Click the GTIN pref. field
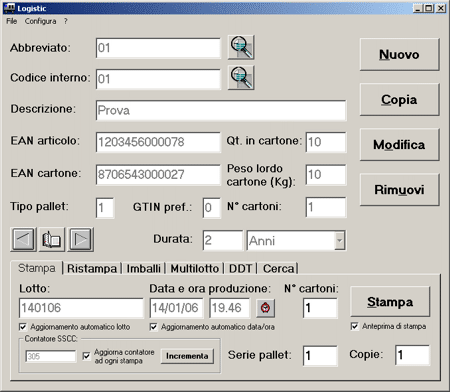Viewport: 450px width, 392px height. pos(212,208)
